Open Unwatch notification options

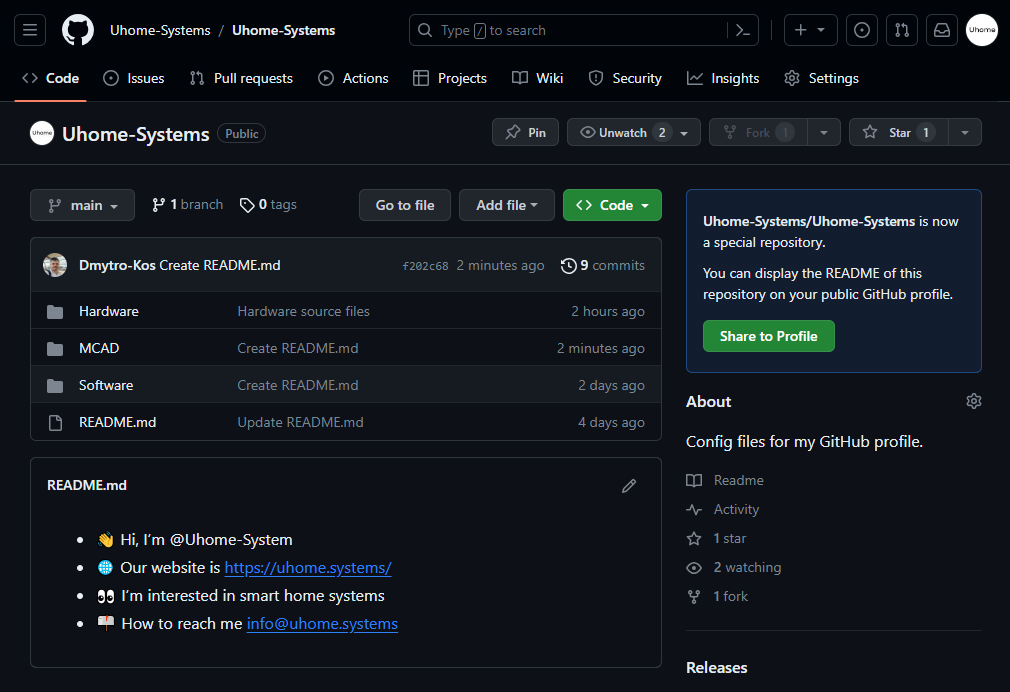[x=634, y=132]
